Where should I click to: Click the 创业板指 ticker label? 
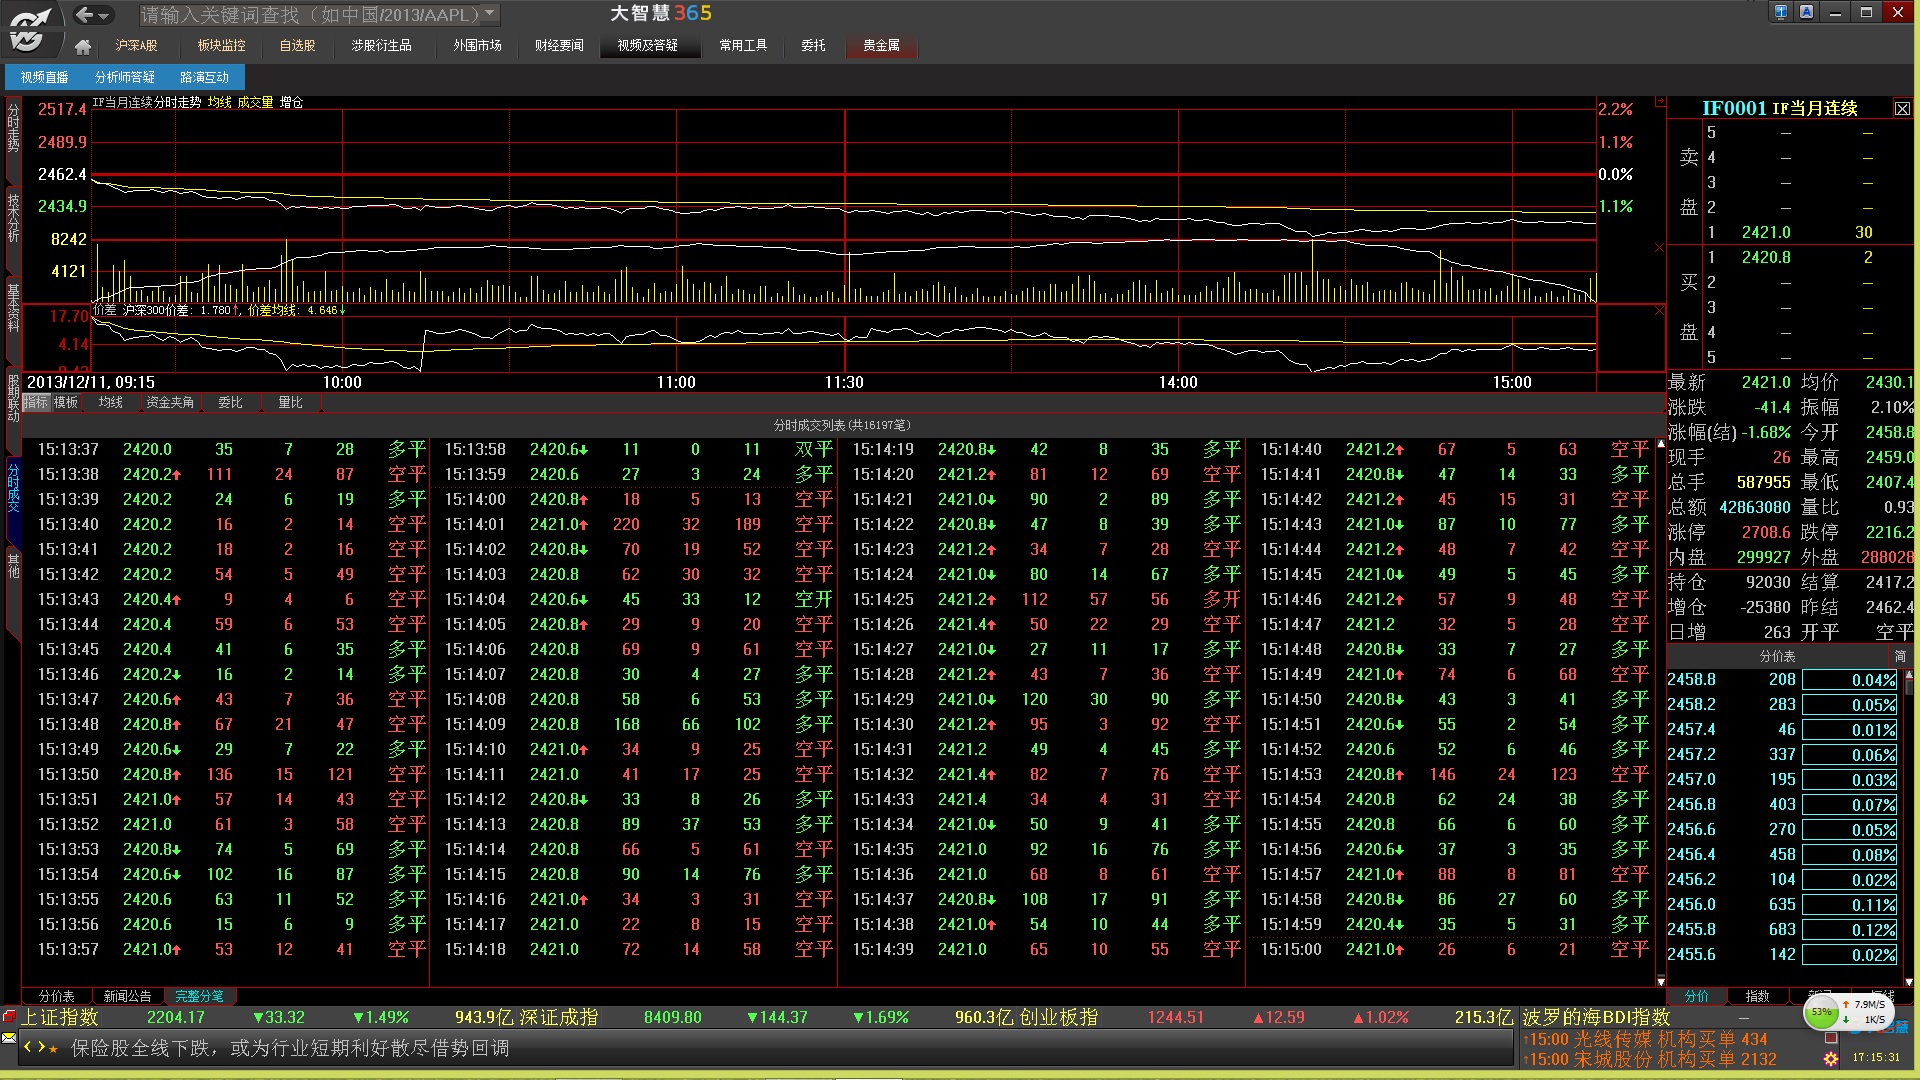pyautogui.click(x=1059, y=1017)
